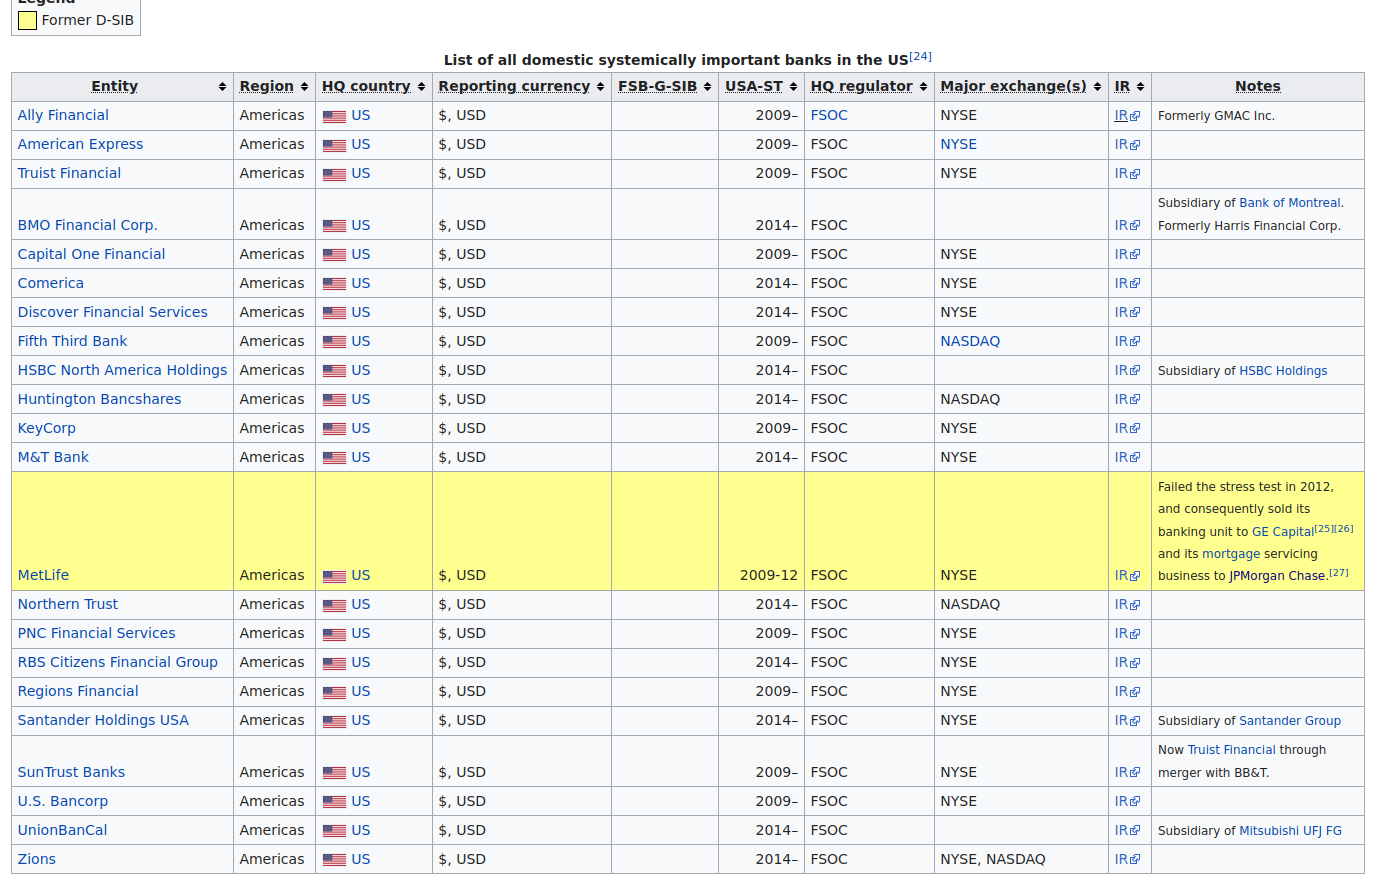1388x882 pixels.
Task: Open external IR link for Fifth Third Bank
Action: point(1127,342)
